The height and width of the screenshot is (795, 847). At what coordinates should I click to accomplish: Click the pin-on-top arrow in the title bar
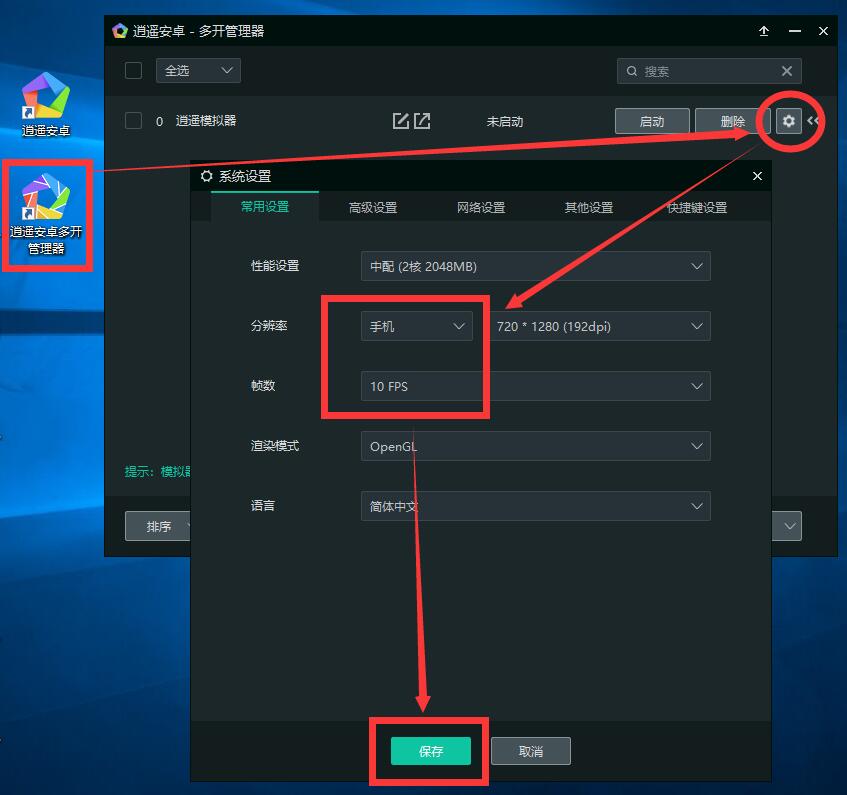click(764, 31)
